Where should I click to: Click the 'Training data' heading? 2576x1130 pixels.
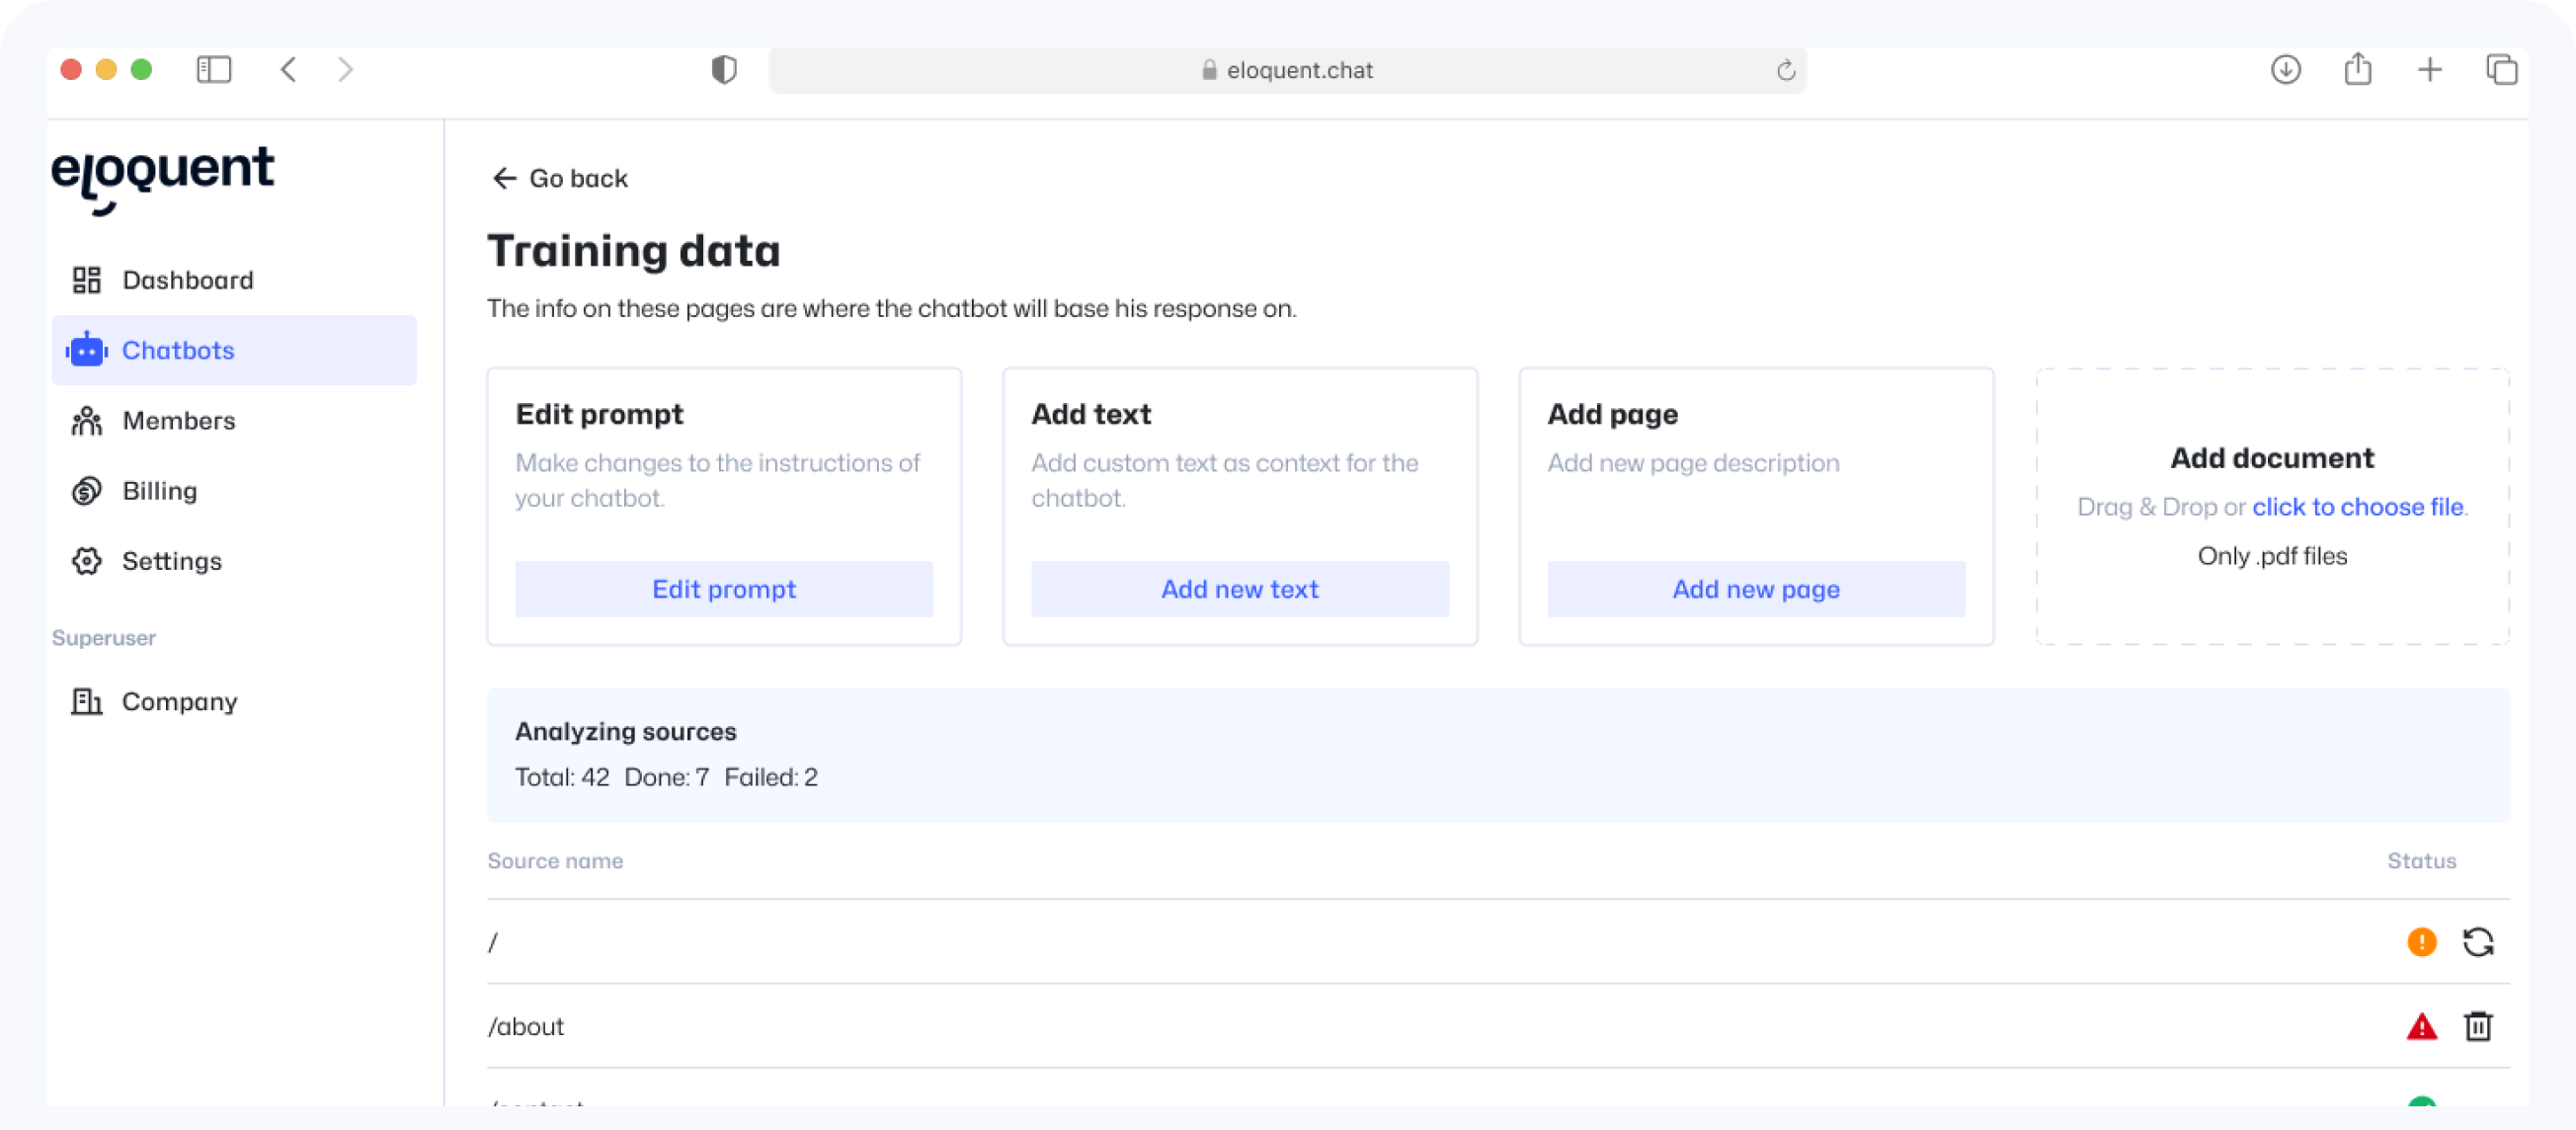pos(634,251)
